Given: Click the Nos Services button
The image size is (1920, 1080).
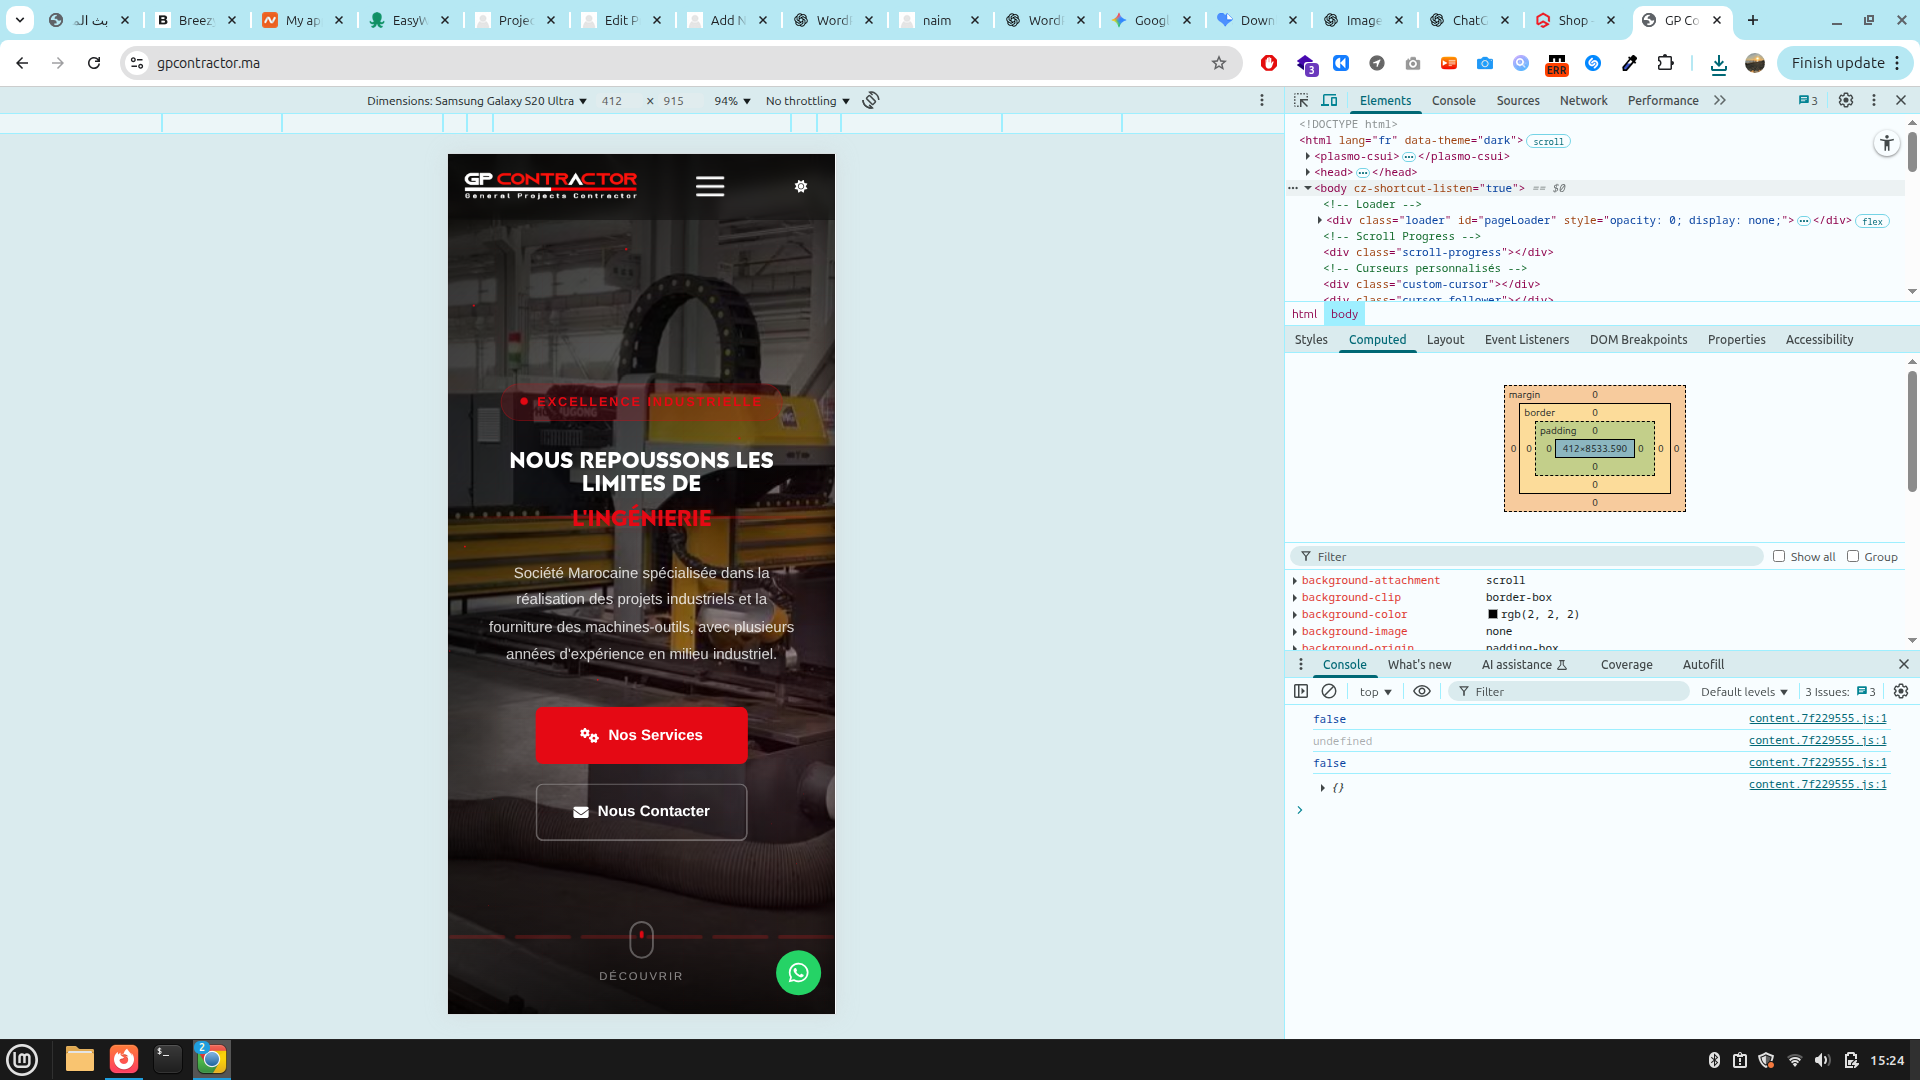Looking at the screenshot, I should 641,735.
